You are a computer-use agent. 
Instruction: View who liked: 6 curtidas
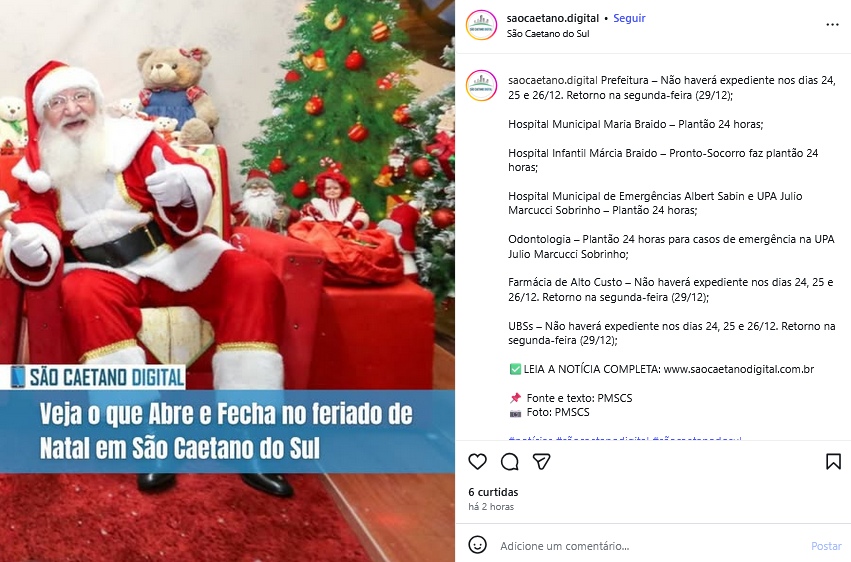tap(493, 492)
